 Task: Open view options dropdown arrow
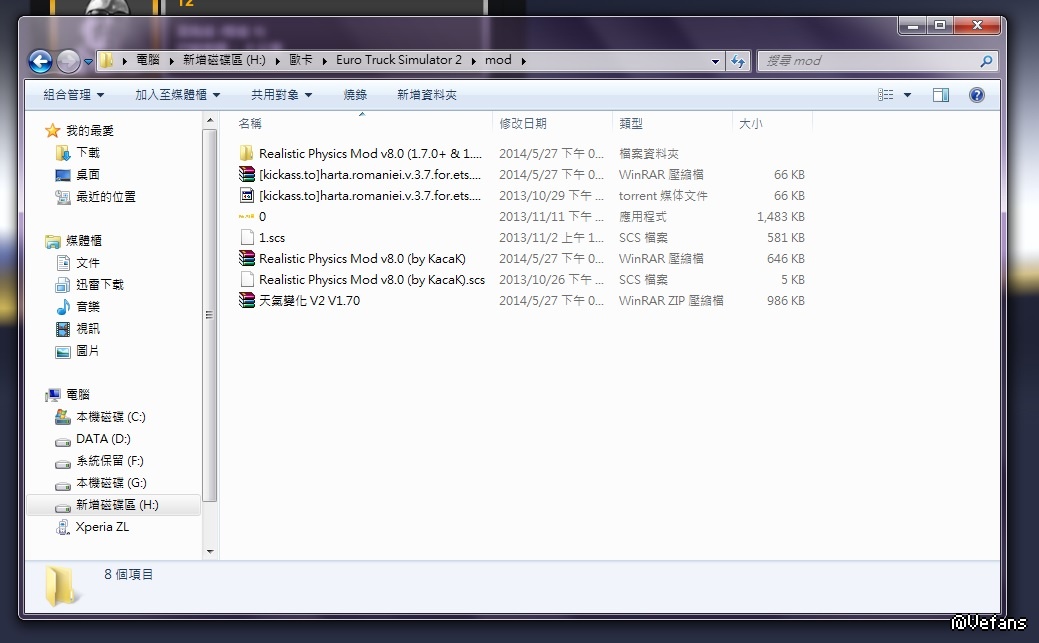point(907,95)
